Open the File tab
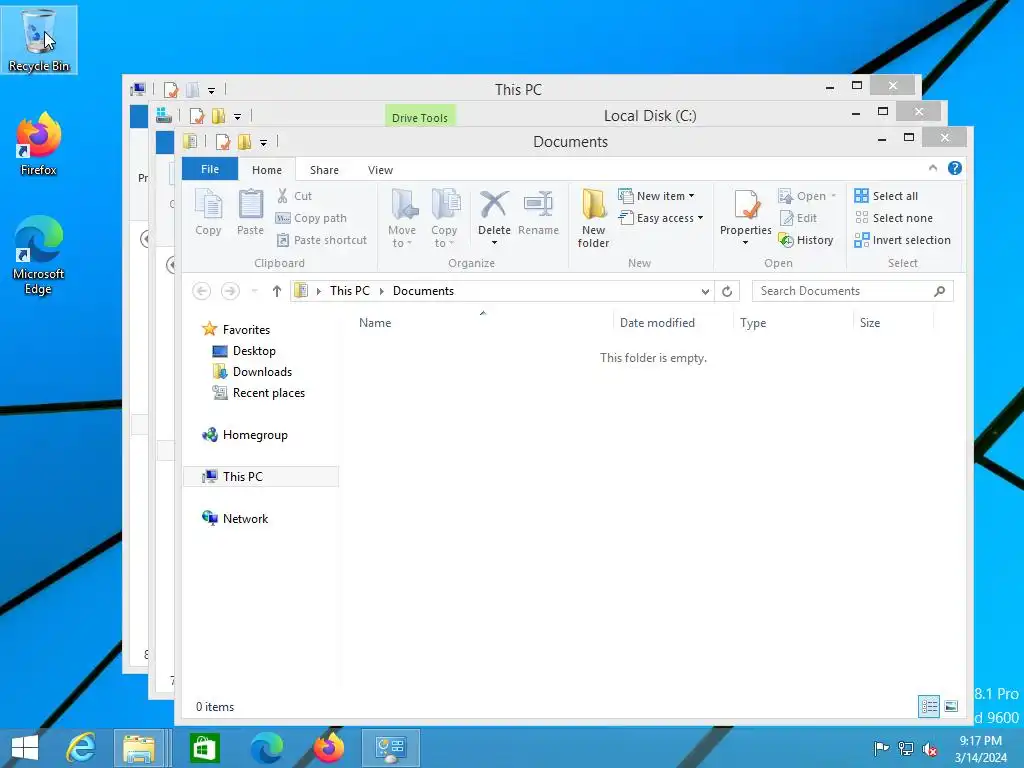The height and width of the screenshot is (768, 1024). pos(210,169)
